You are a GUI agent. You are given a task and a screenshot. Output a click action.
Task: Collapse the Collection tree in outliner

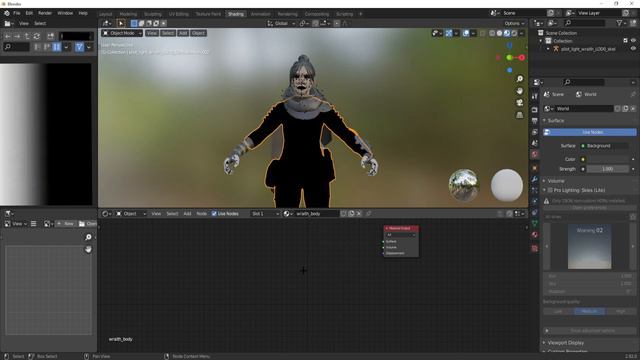(541, 41)
